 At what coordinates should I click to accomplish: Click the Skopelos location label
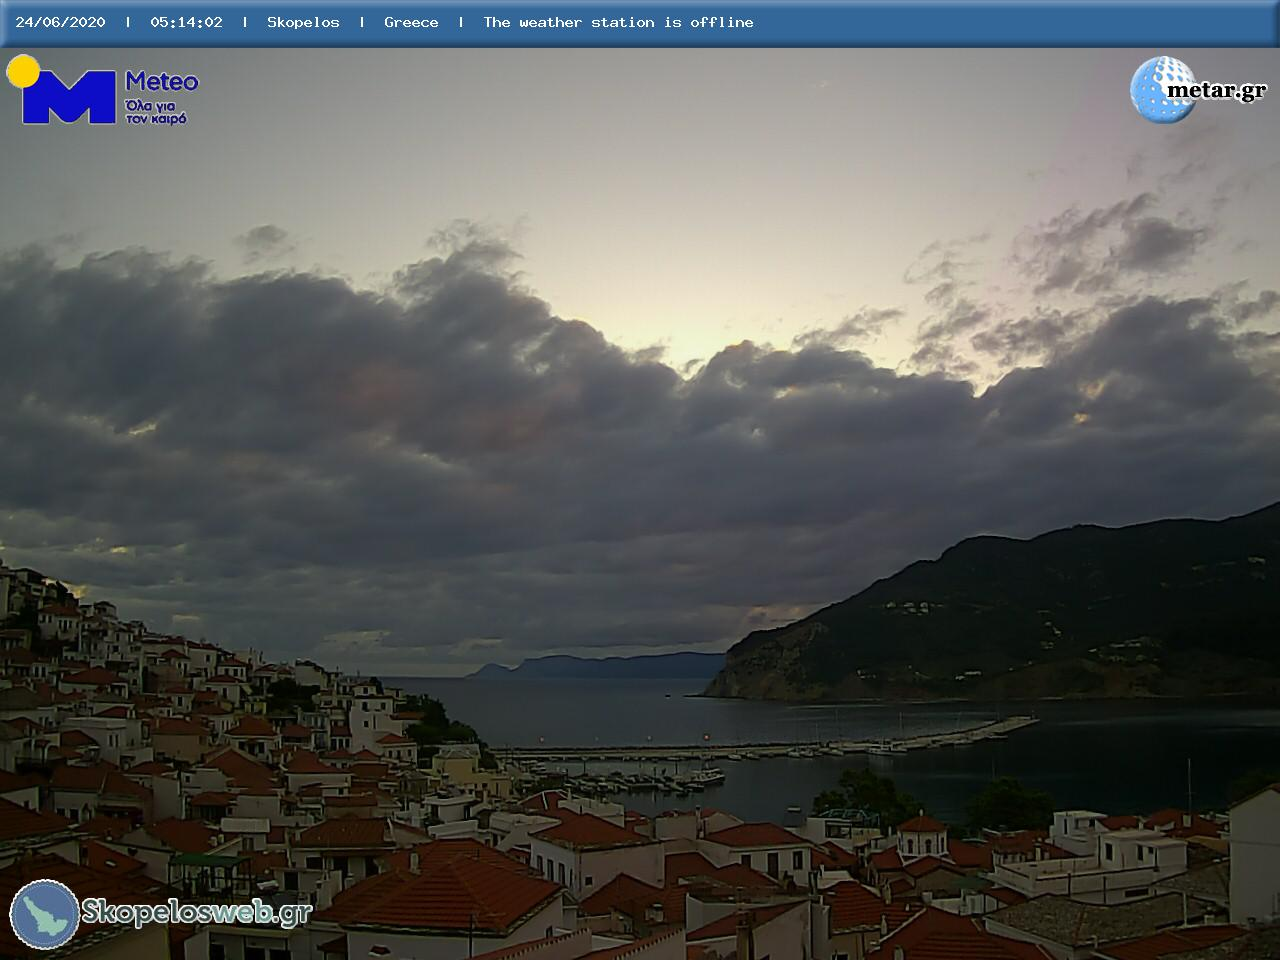[303, 22]
